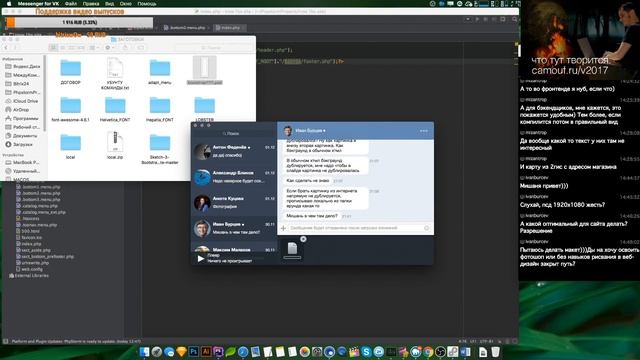Open chat with Анюта Куцина
The height and width of the screenshot is (360, 640).
234,202
